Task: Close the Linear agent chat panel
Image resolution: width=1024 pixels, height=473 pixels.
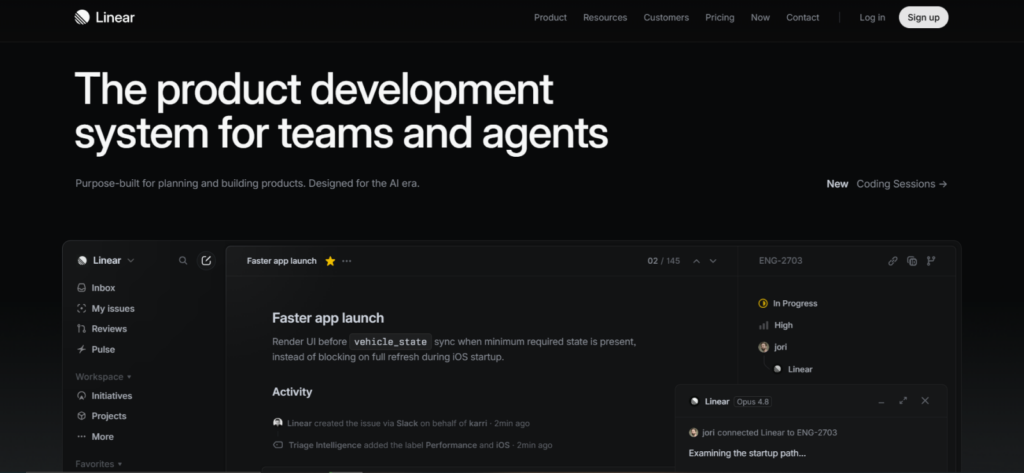Action: 925,400
